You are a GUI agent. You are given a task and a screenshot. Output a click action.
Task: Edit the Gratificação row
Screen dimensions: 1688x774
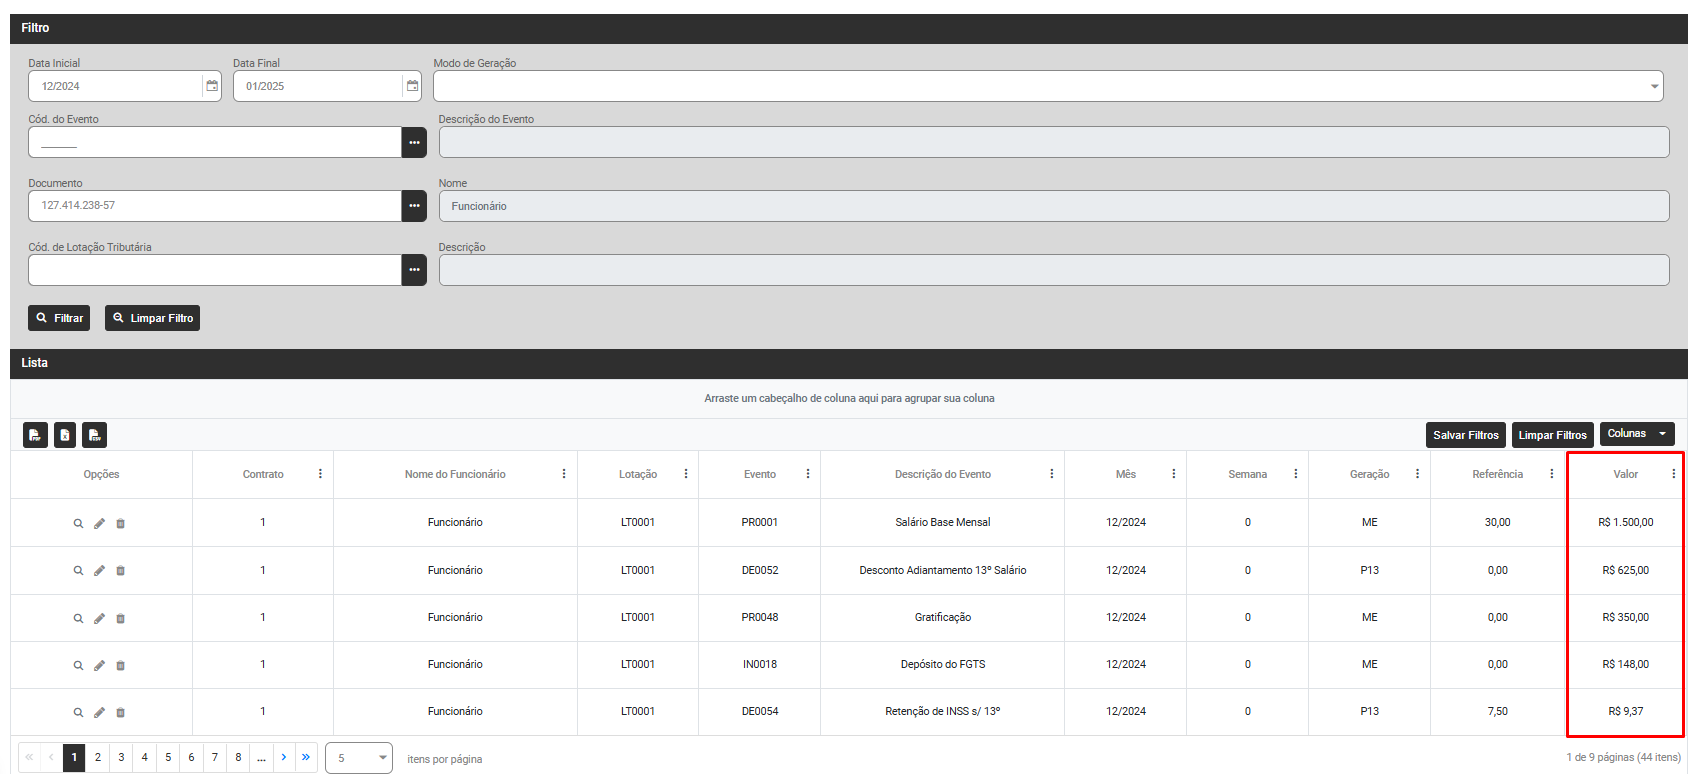coord(99,618)
